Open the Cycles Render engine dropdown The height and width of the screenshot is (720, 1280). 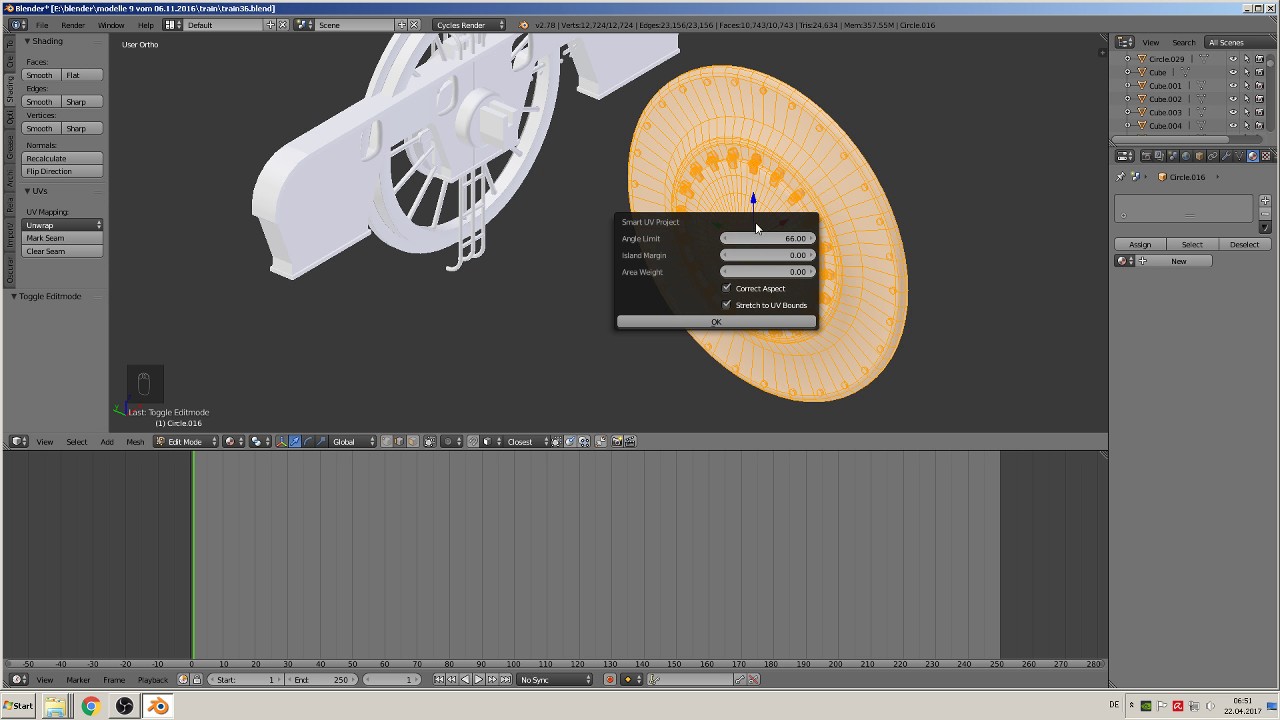469,25
